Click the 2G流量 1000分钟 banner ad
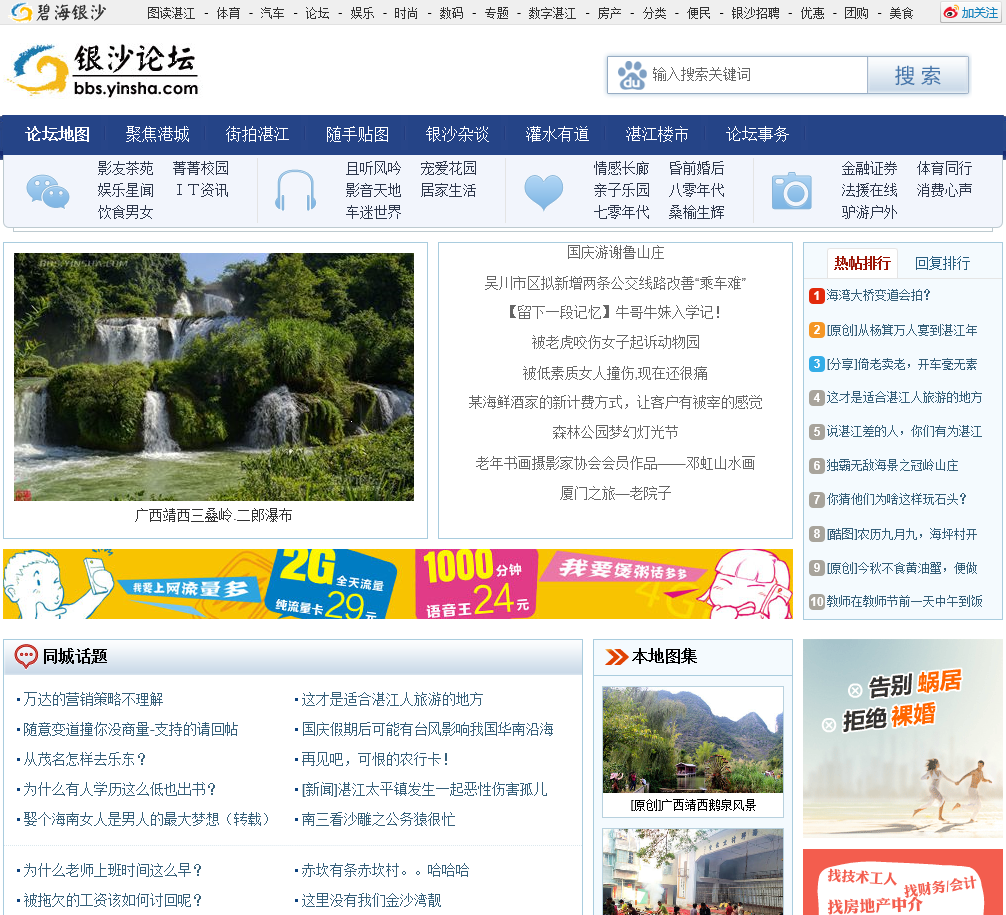 [x=398, y=584]
